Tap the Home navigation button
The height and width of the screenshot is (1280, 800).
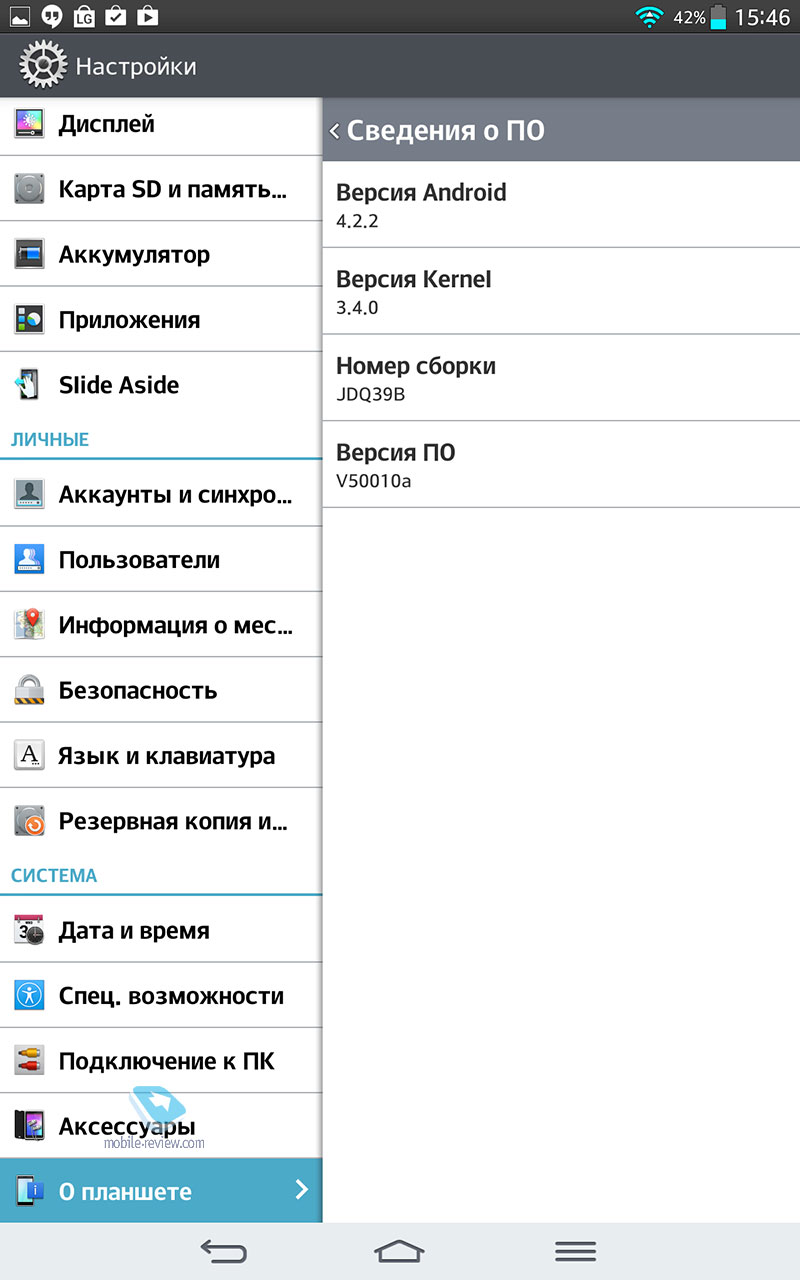point(400,1251)
